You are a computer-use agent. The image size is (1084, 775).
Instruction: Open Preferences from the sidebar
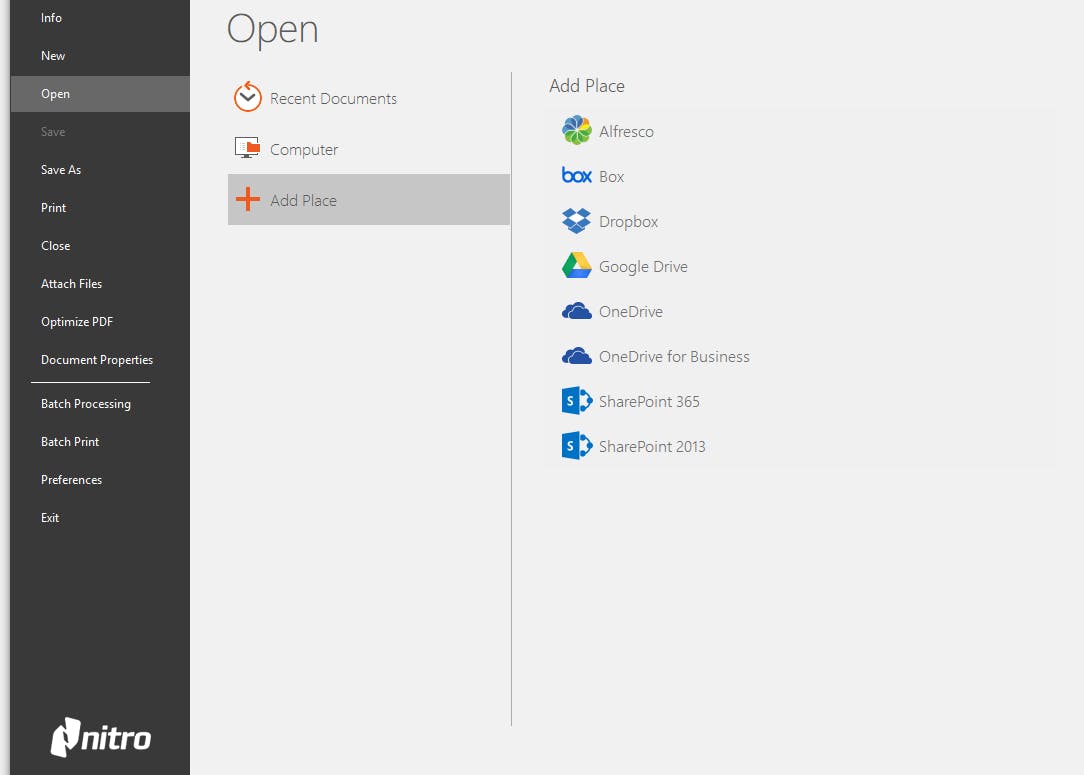click(72, 480)
